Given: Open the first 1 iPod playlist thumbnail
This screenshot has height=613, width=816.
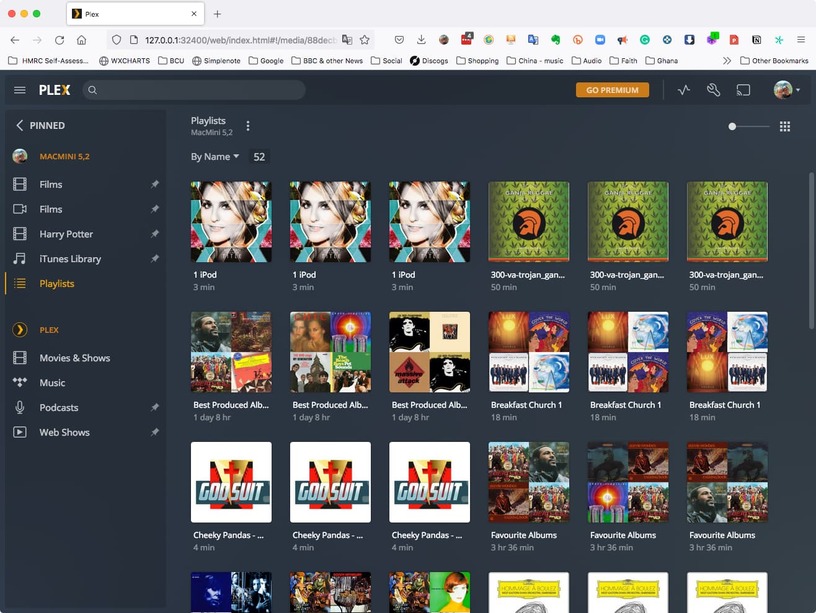Looking at the screenshot, I should point(231,222).
